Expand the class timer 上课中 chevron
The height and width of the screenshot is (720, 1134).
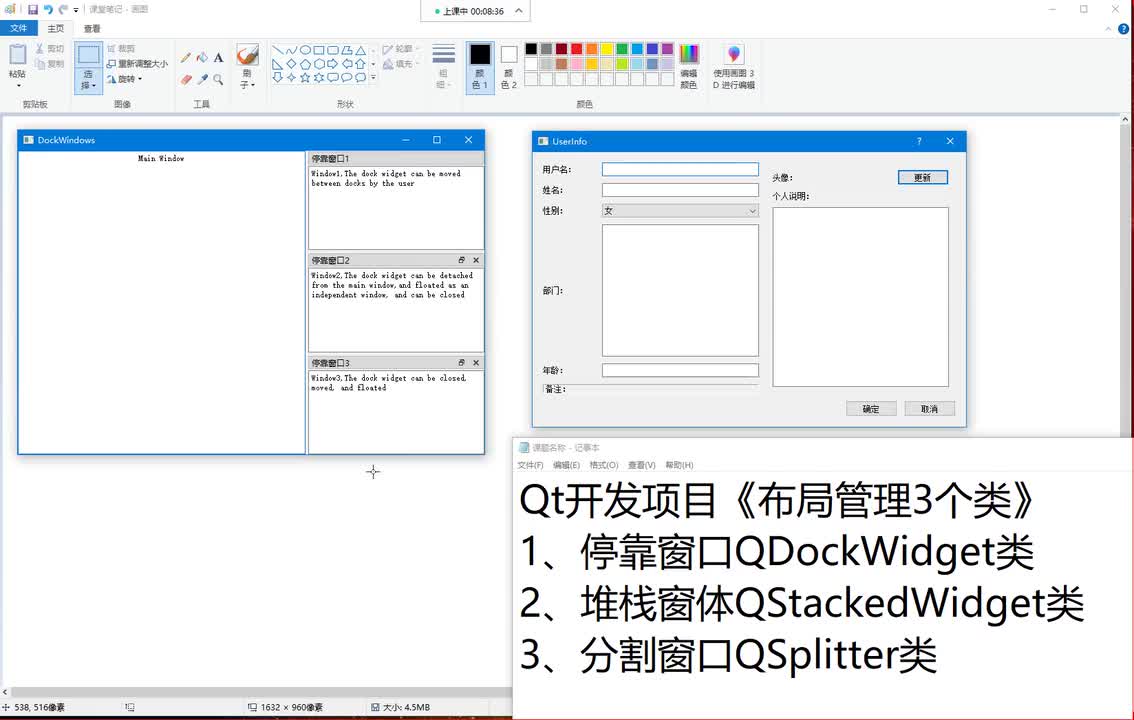click(519, 11)
